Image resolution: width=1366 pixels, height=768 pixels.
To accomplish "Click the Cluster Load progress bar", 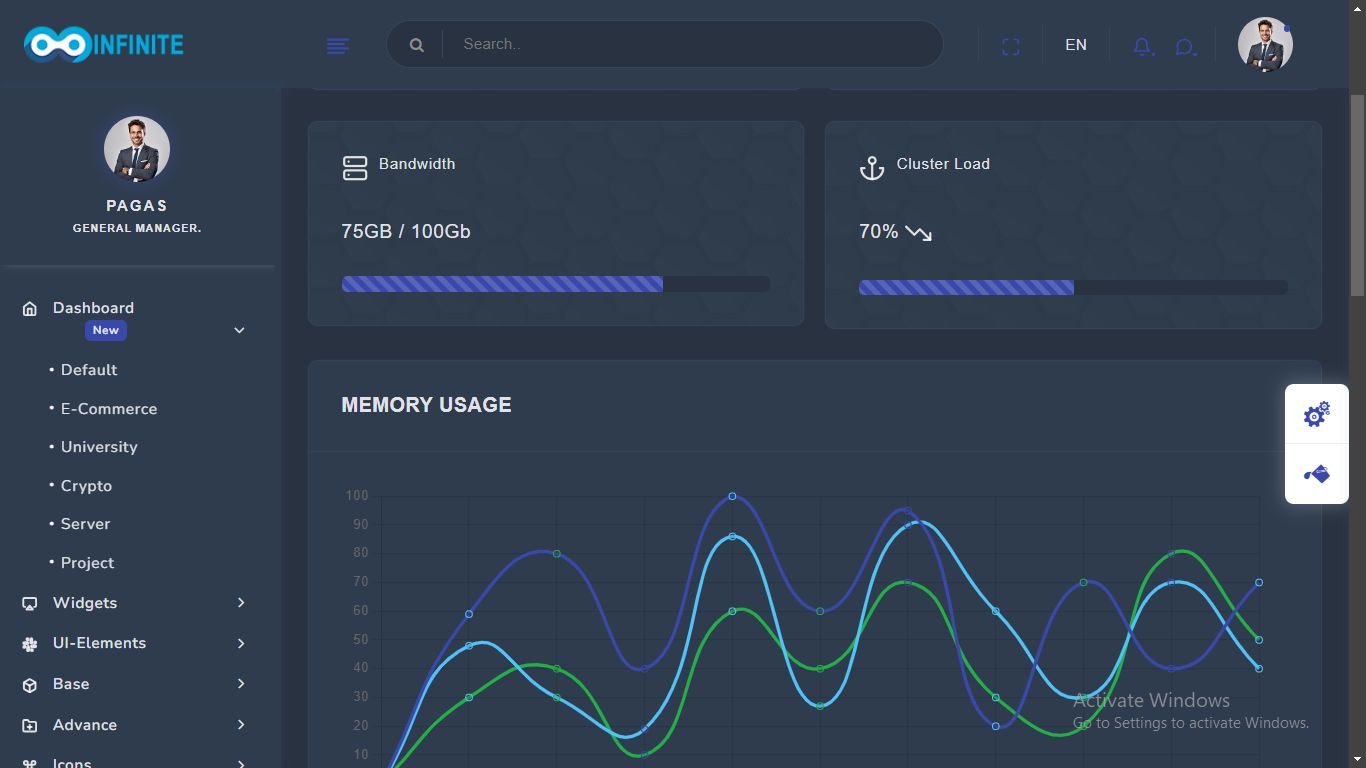I will coord(1073,287).
